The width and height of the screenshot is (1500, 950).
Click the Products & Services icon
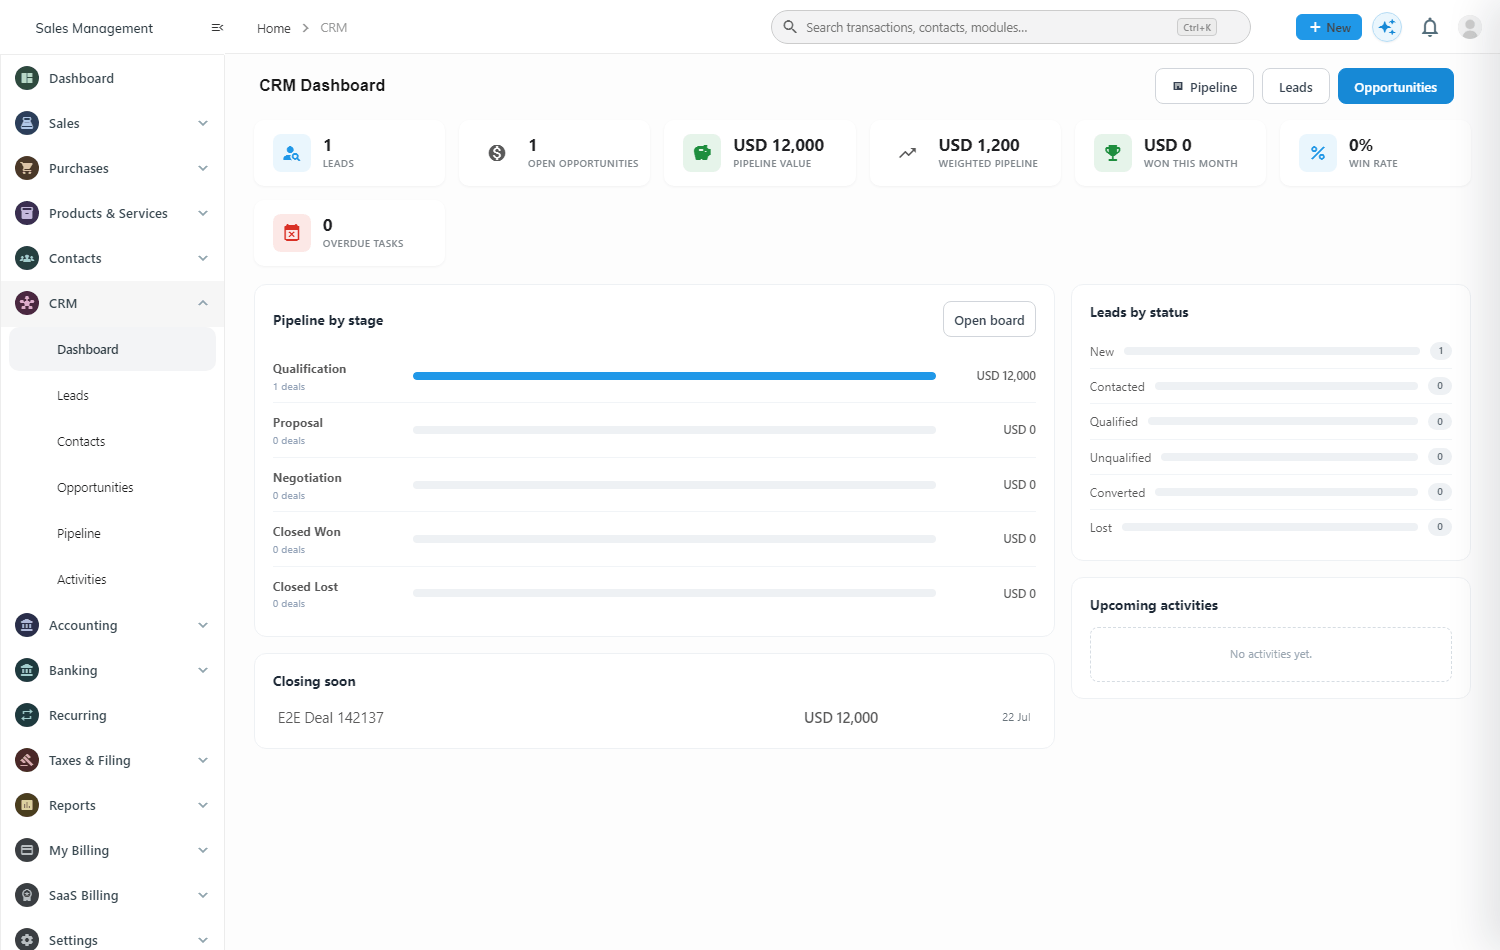[27, 213]
